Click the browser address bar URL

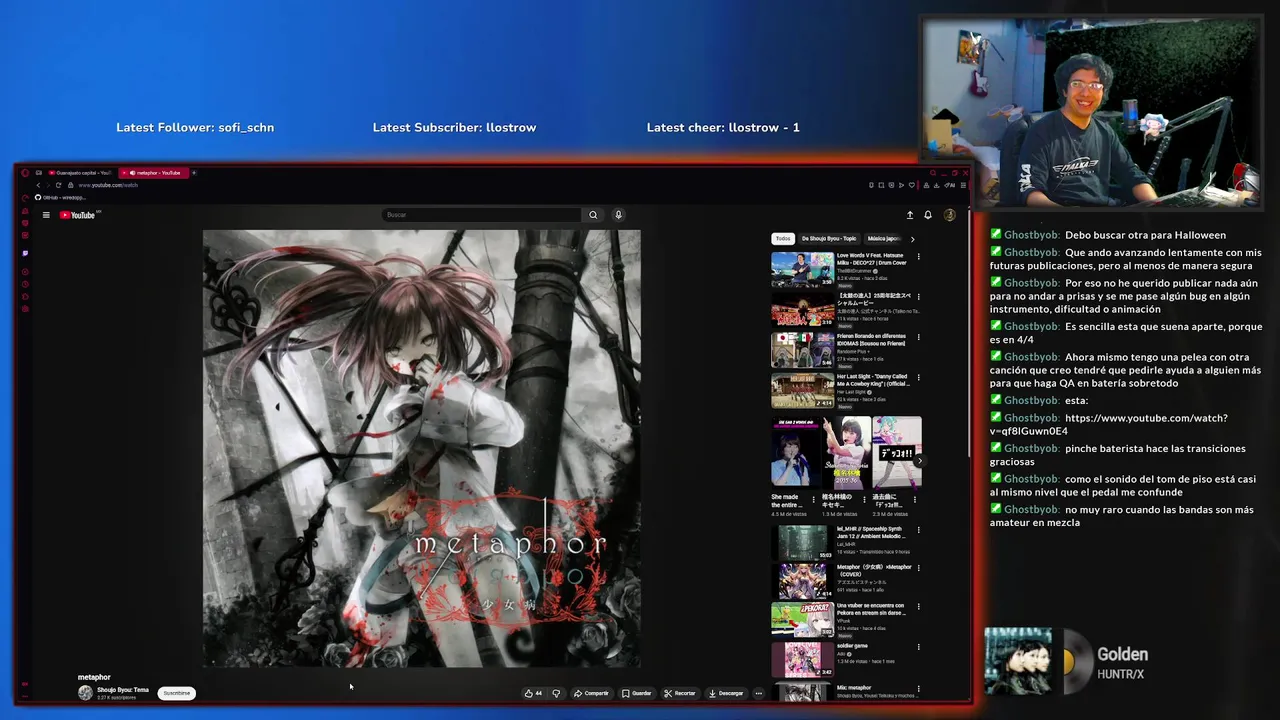[x=108, y=185]
